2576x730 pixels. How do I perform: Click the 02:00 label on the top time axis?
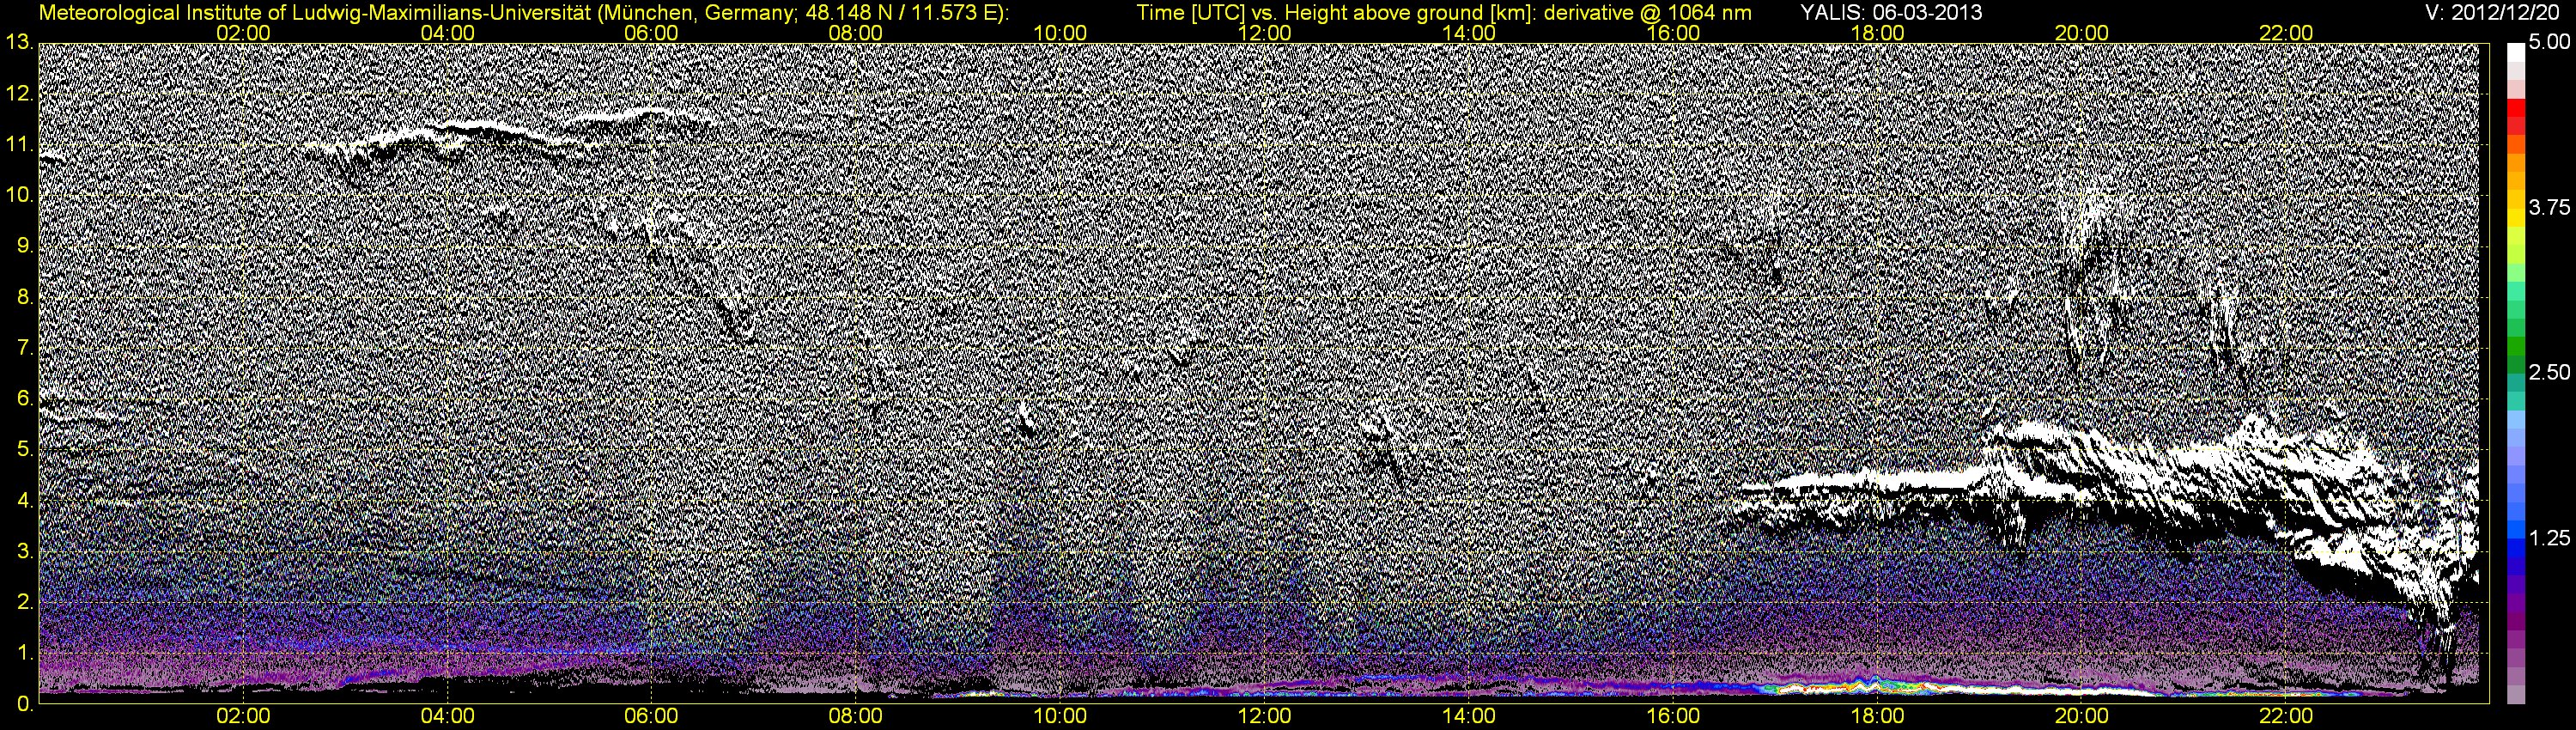tap(243, 33)
